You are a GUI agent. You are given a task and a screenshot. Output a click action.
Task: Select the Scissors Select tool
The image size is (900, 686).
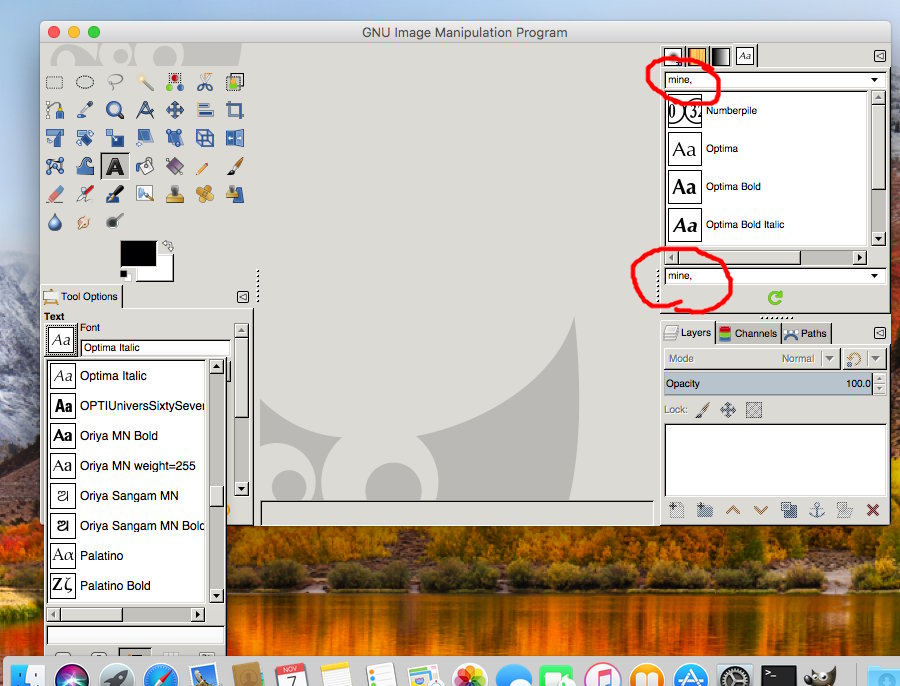(x=205, y=83)
